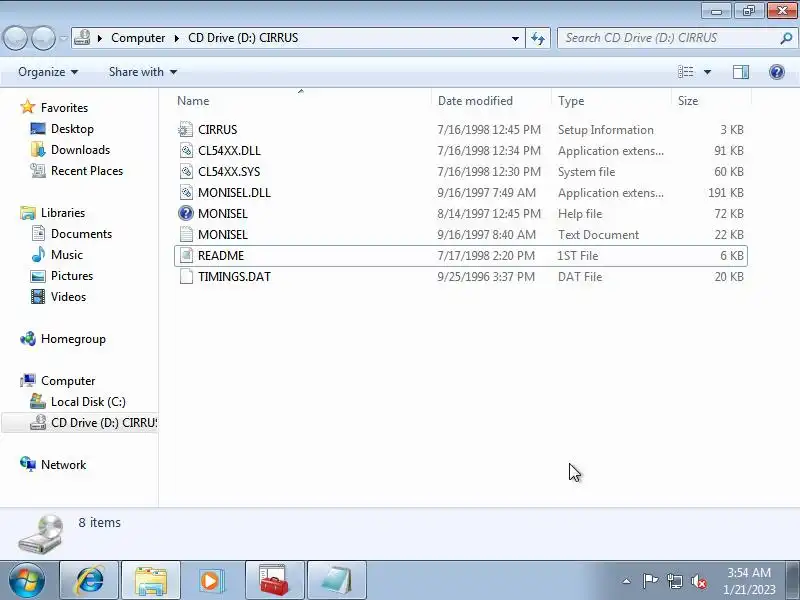Launch Internet Explorer from taskbar

pyautogui.click(x=90, y=581)
